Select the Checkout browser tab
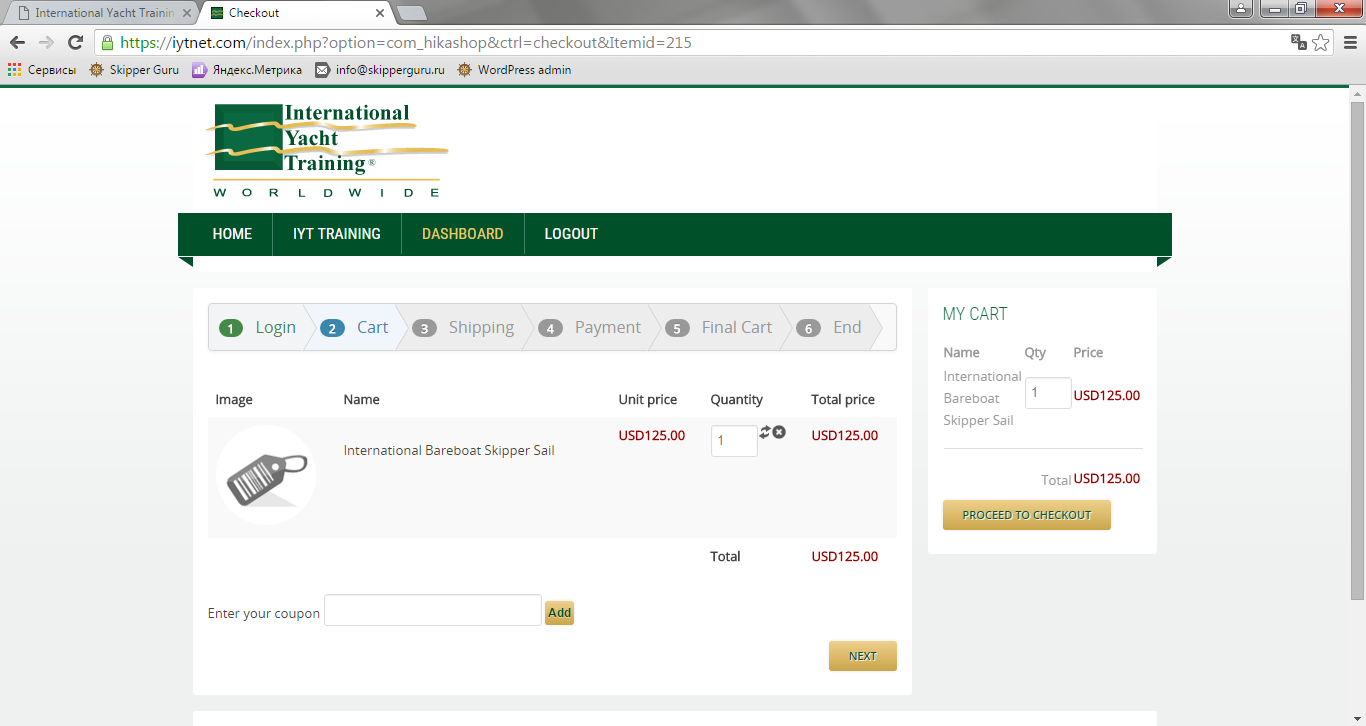The image size is (1366, 726). point(296,13)
